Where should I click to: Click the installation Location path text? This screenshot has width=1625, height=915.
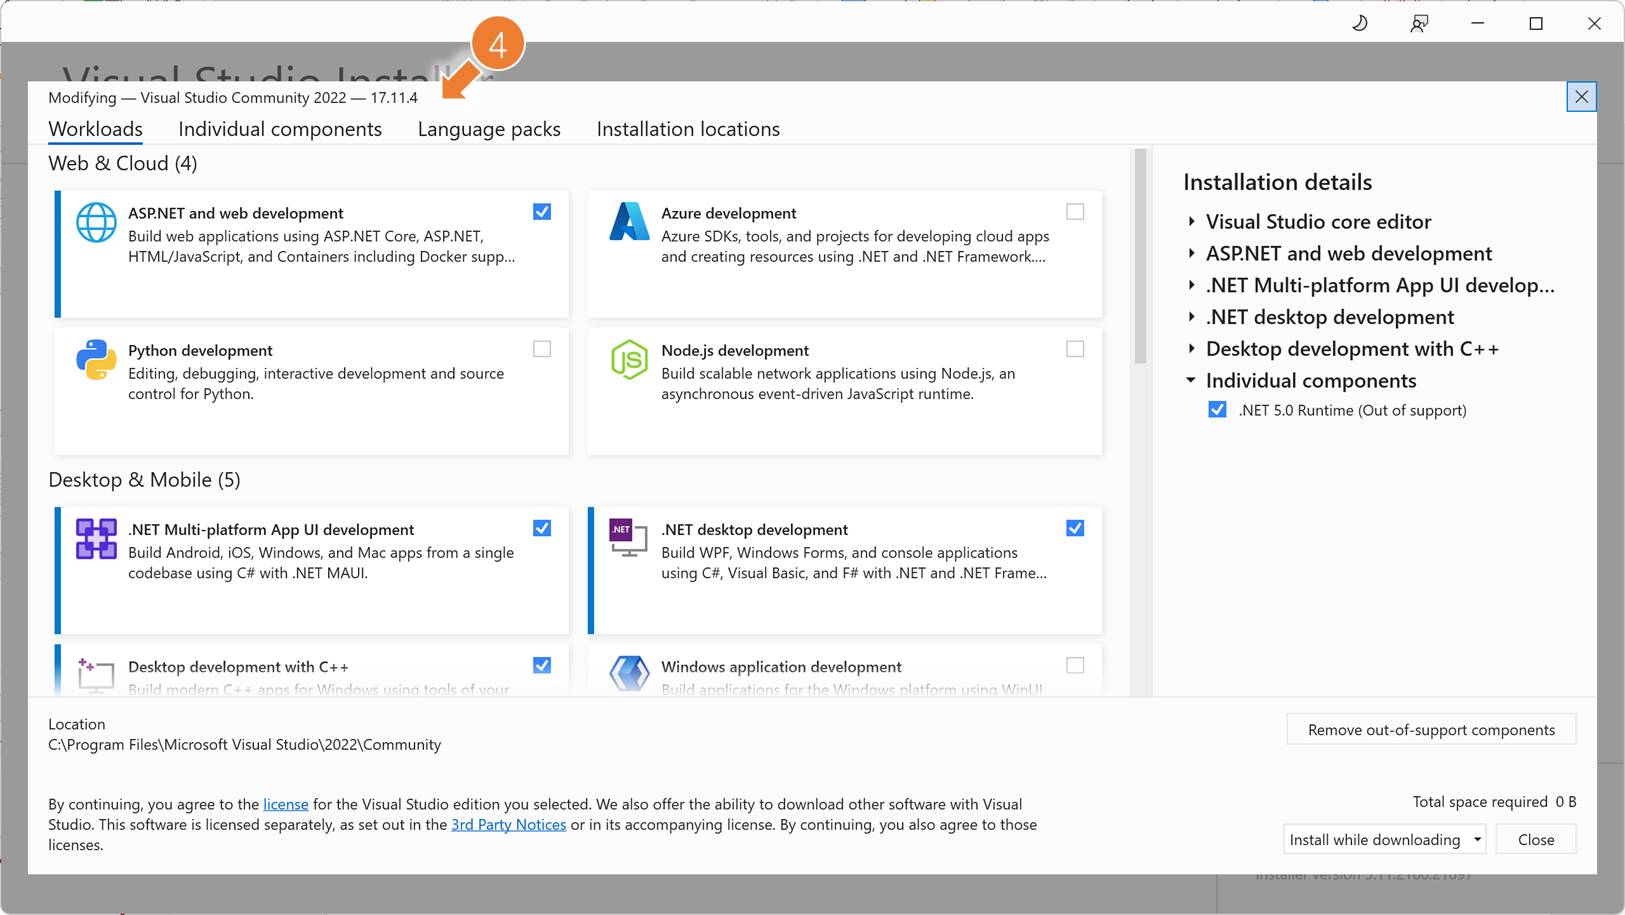tap(245, 745)
